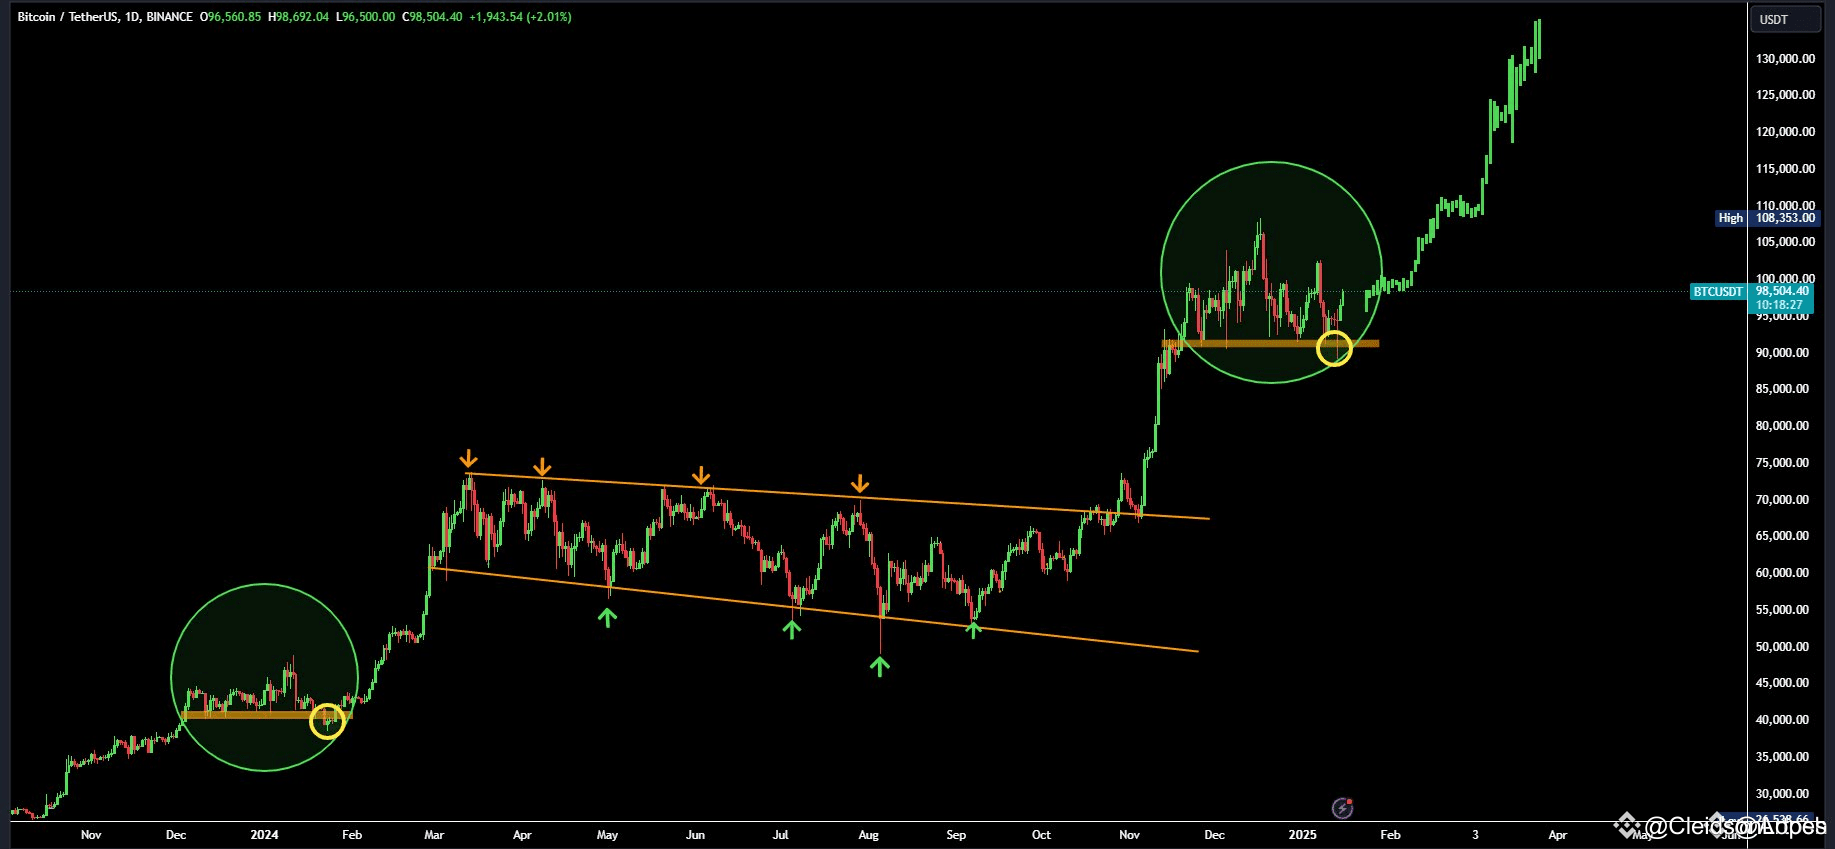Viewport: 1835px width, 849px height.
Task: Click the Oct label on the time axis
Action: click(x=1041, y=835)
